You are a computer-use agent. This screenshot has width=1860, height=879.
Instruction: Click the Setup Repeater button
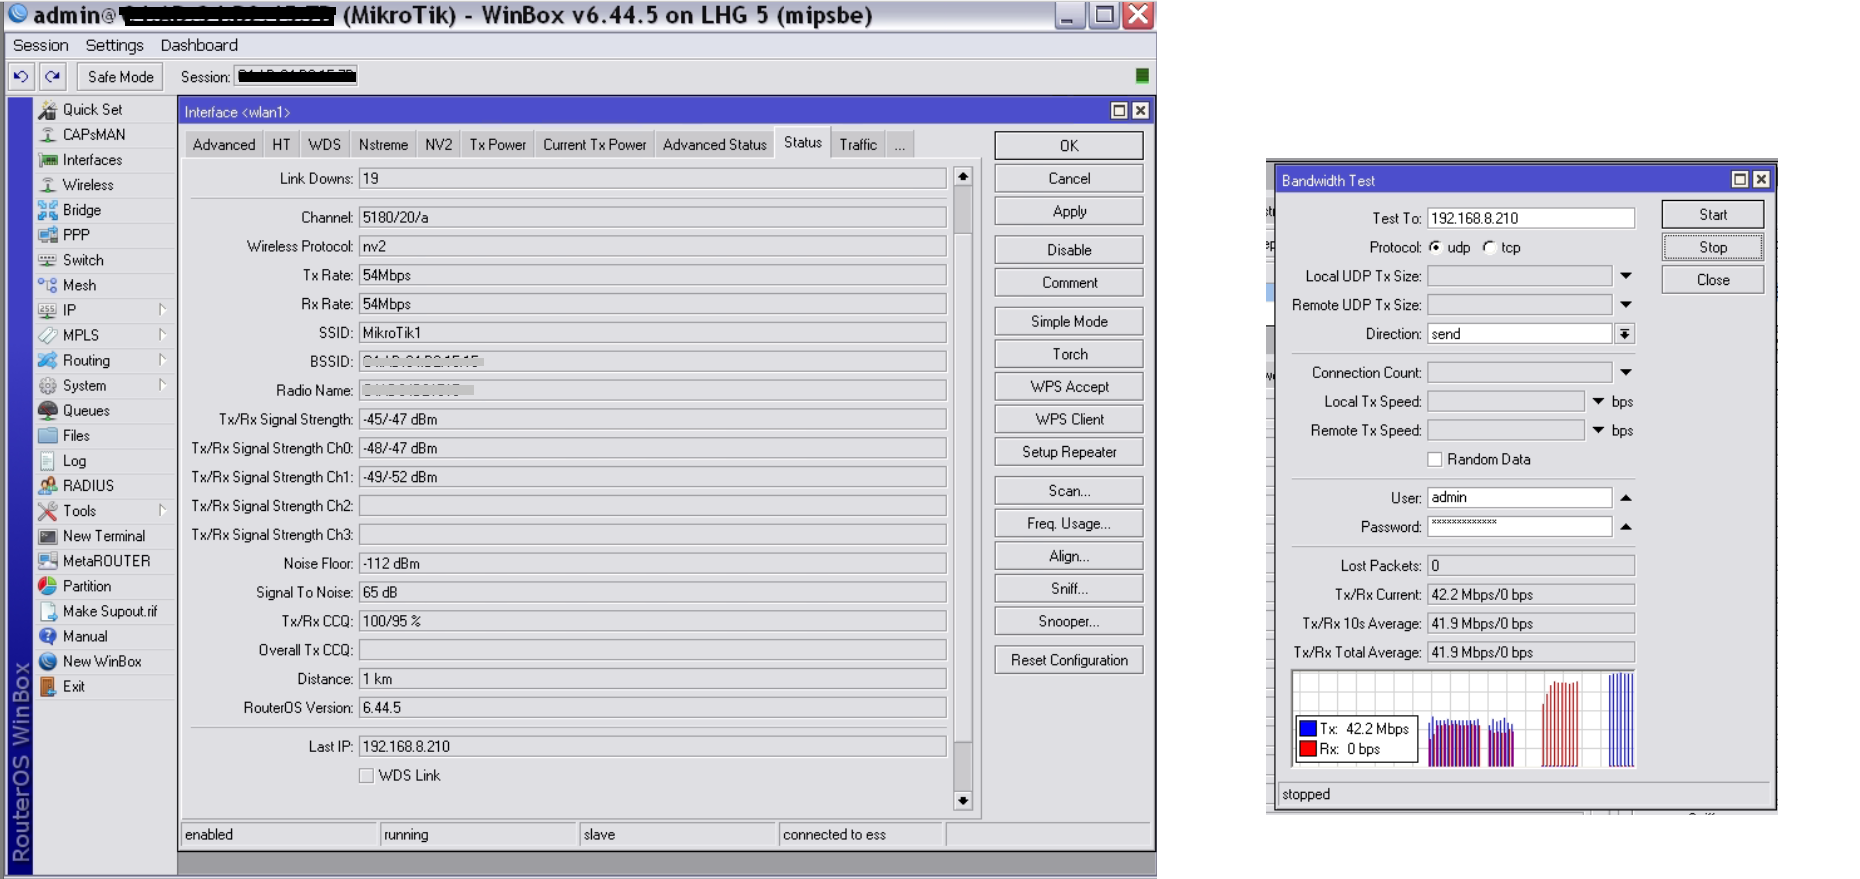point(1069,452)
